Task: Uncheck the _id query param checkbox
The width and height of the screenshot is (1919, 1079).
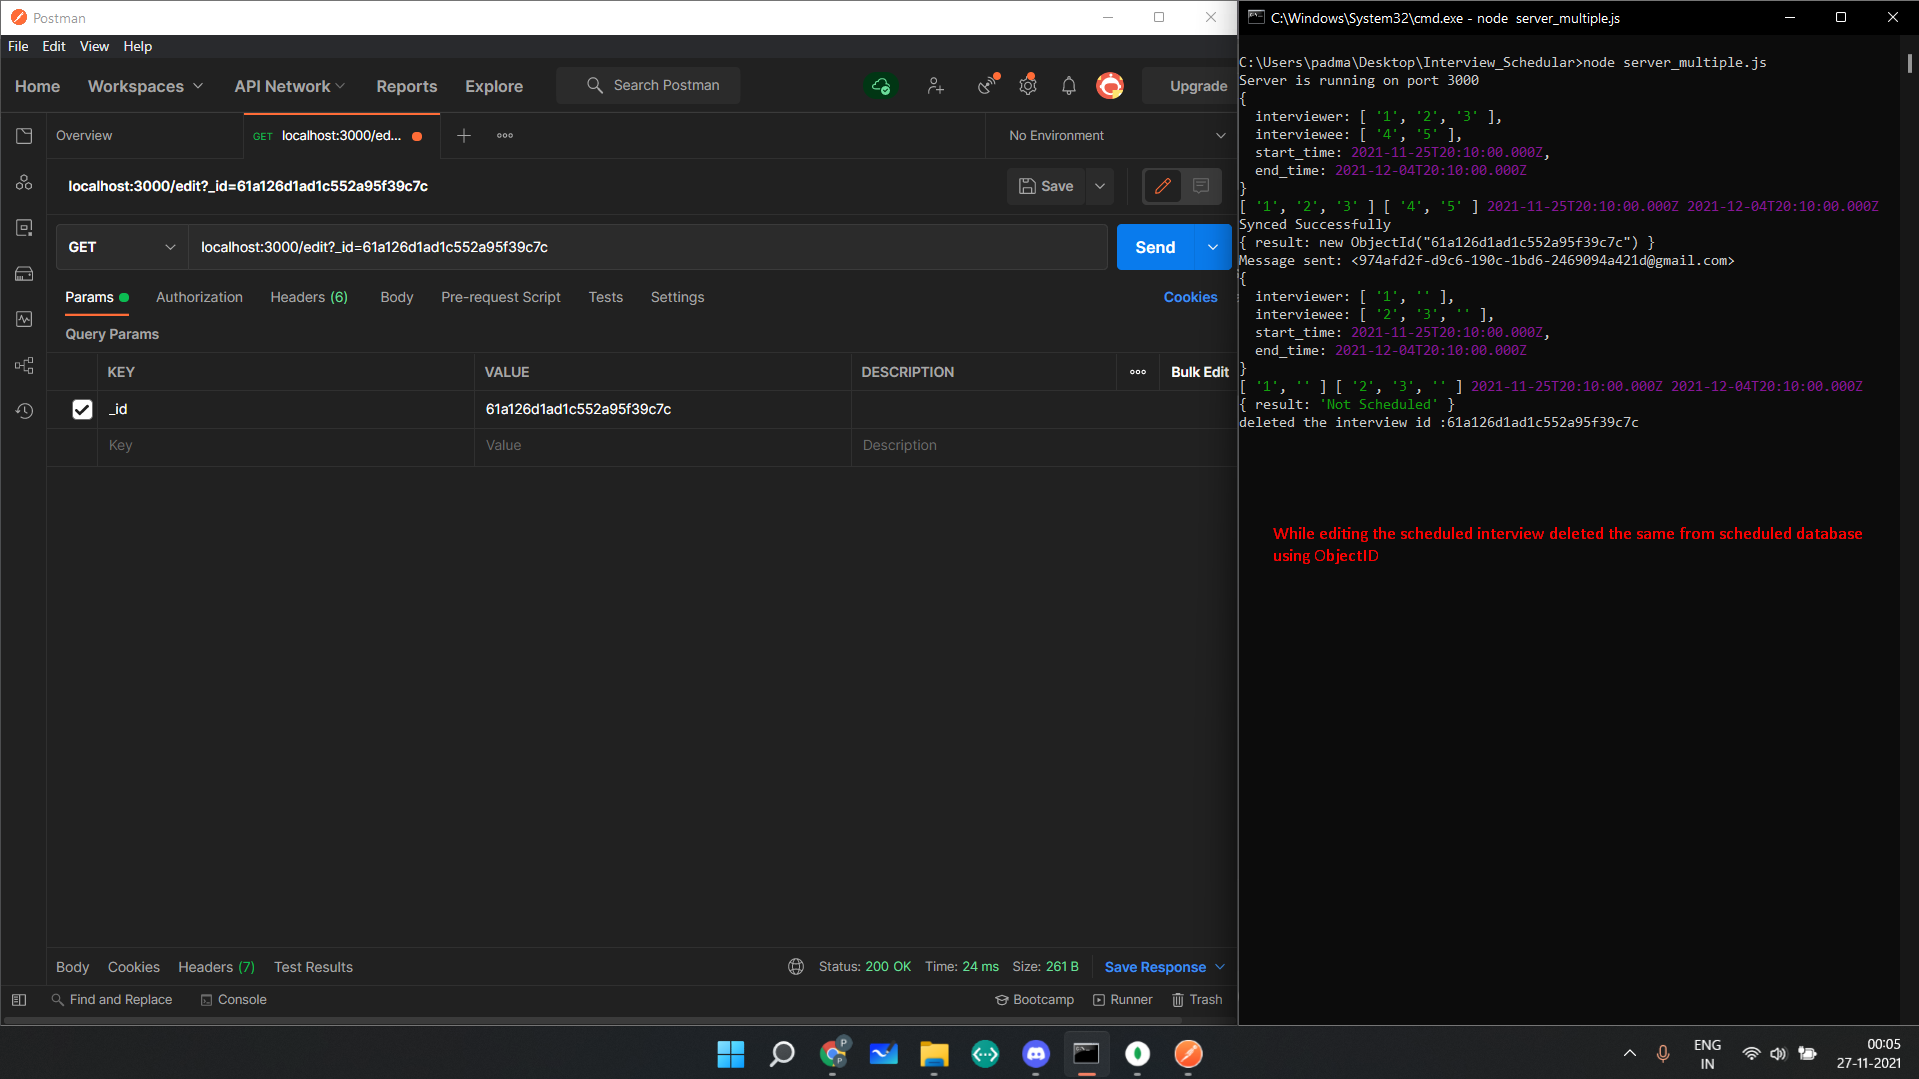Action: tap(82, 409)
